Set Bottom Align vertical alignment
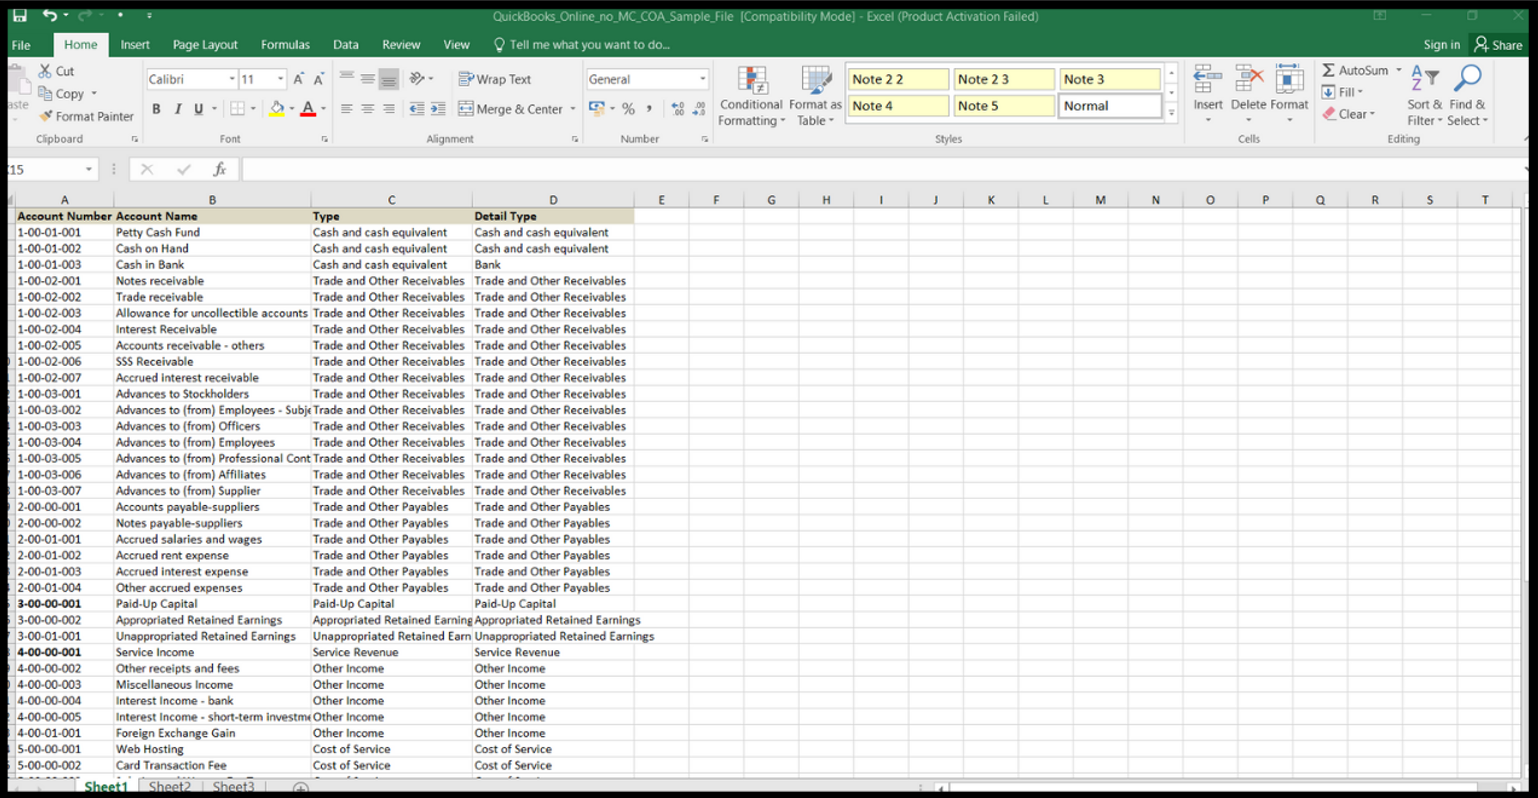This screenshot has height=798, width=1538. (389, 78)
